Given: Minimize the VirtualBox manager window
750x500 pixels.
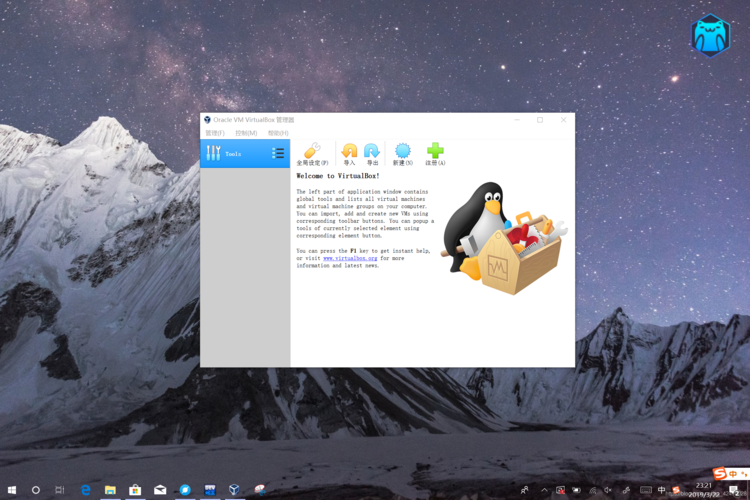Looking at the screenshot, I should (x=517, y=120).
